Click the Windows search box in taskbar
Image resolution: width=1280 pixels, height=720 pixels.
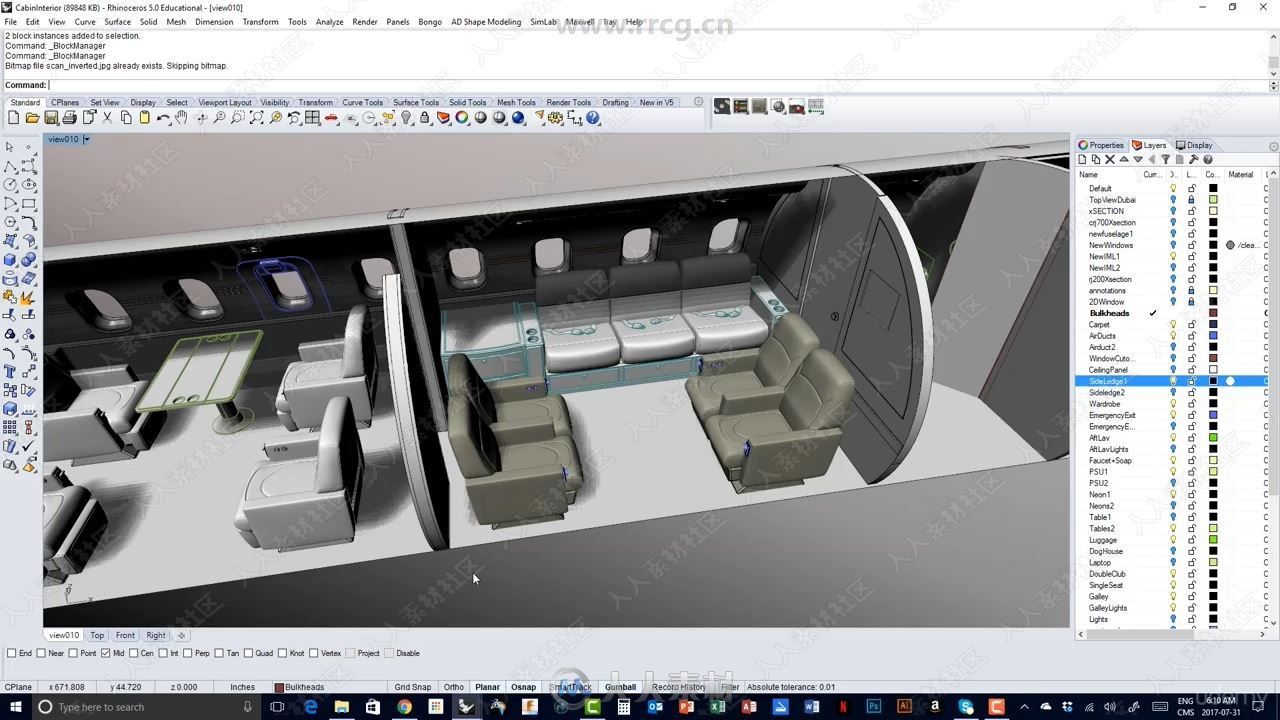point(147,707)
